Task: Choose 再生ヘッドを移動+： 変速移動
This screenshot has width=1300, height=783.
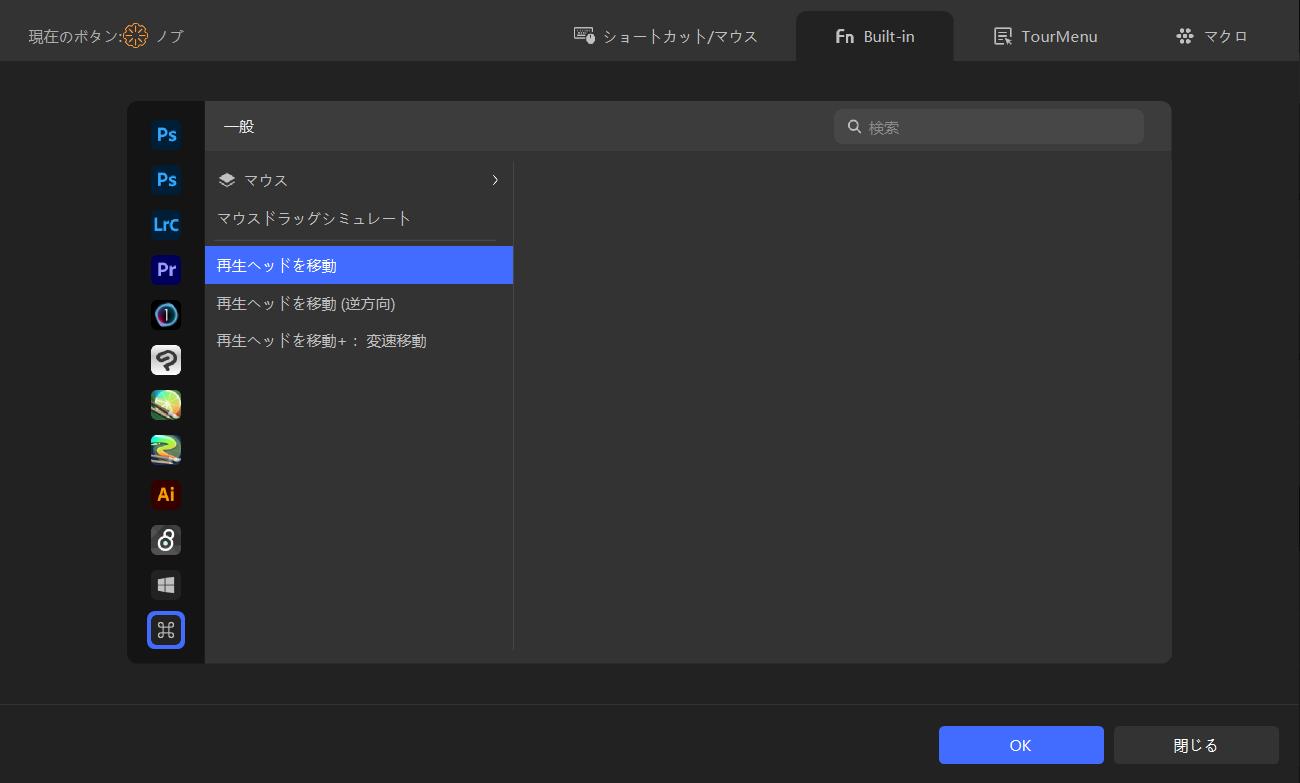Action: (x=322, y=341)
